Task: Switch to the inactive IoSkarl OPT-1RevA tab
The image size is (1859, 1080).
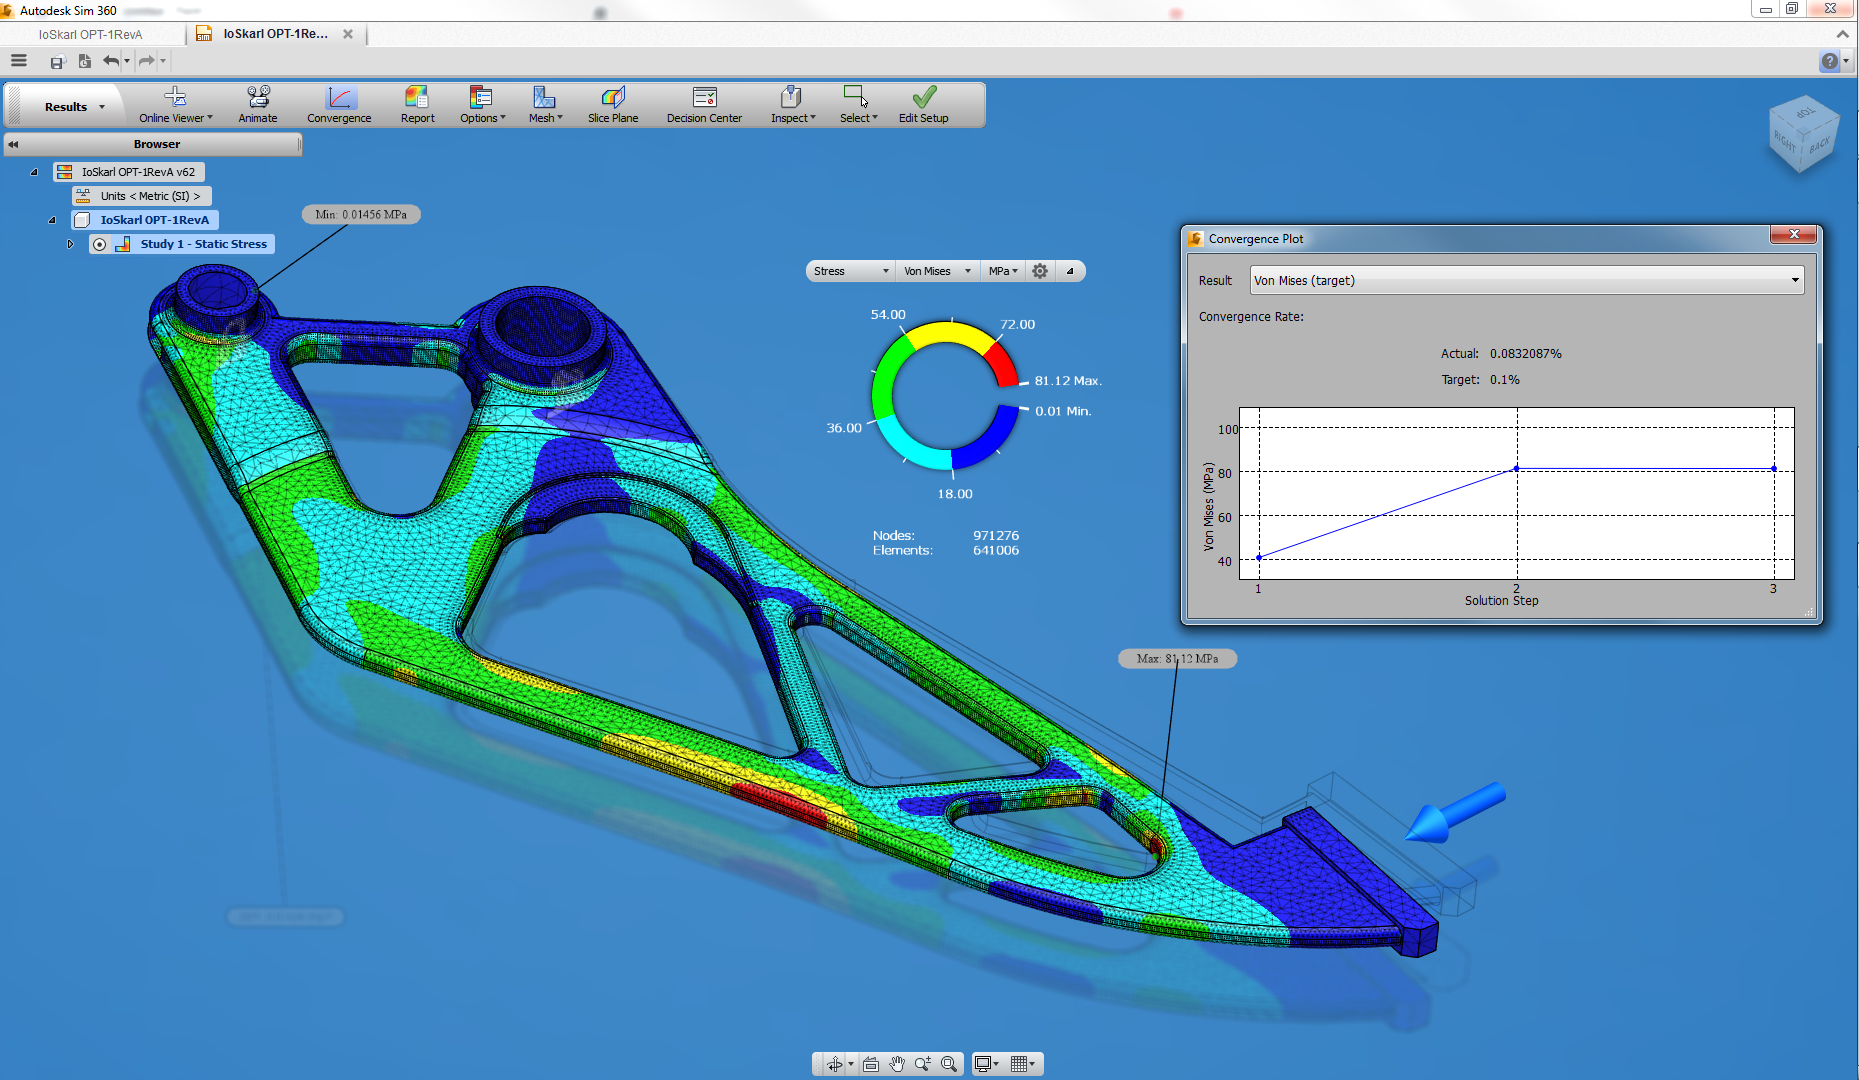Action: pyautogui.click(x=91, y=34)
